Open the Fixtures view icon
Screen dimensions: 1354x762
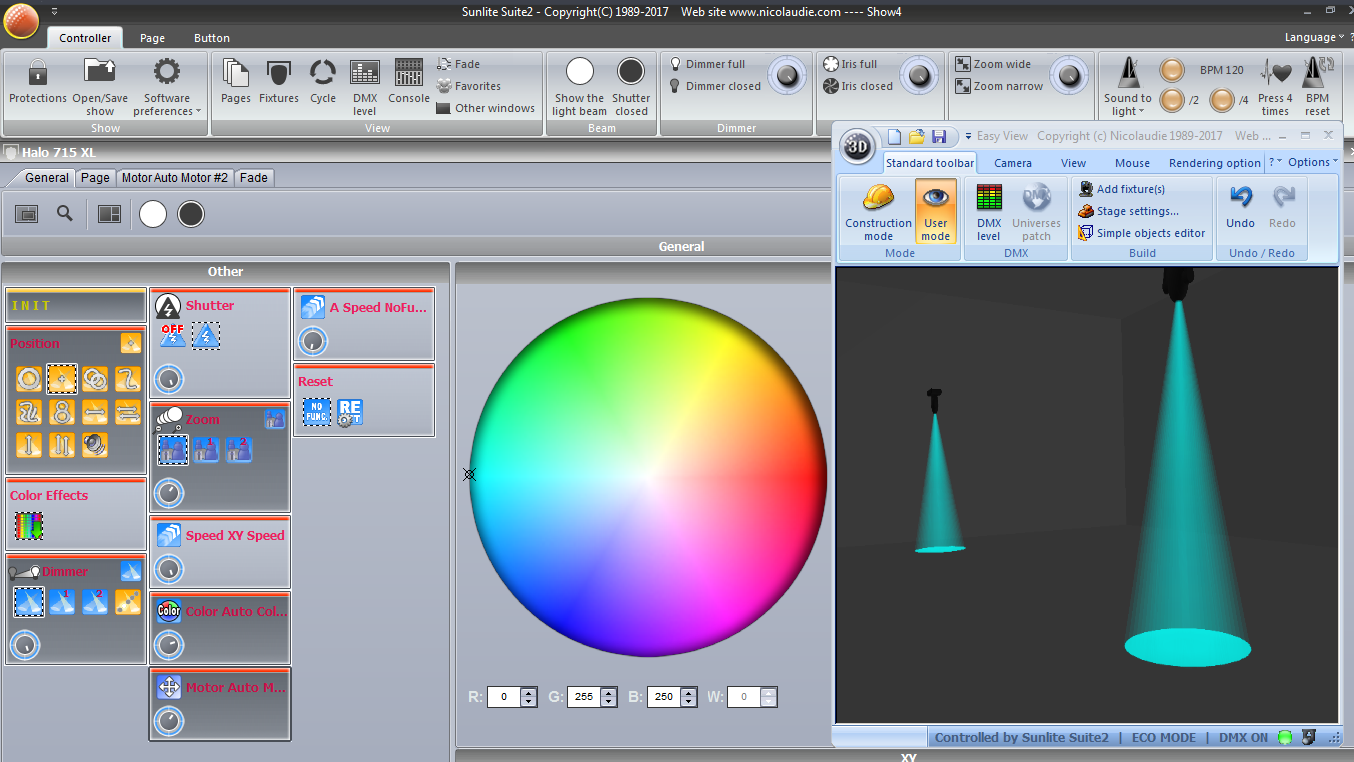279,74
